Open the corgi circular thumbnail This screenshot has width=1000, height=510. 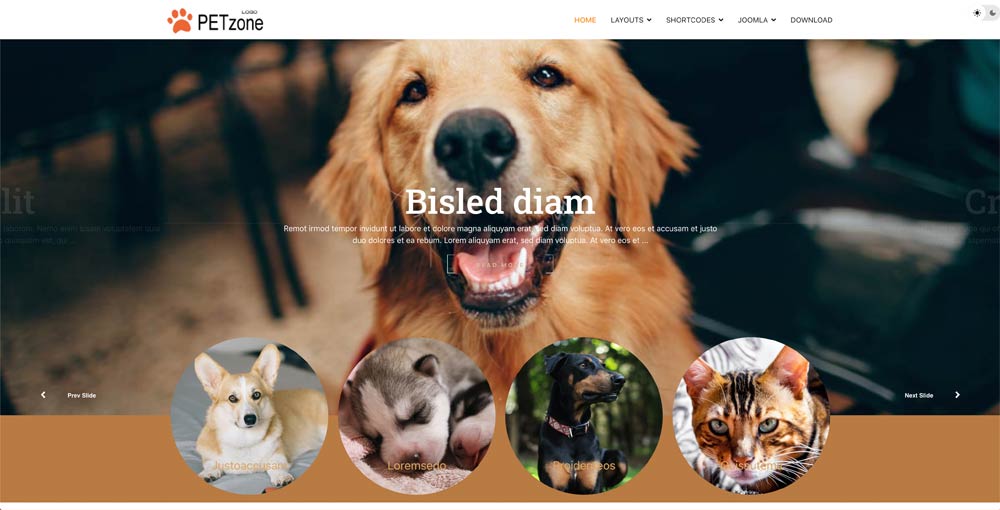249,416
